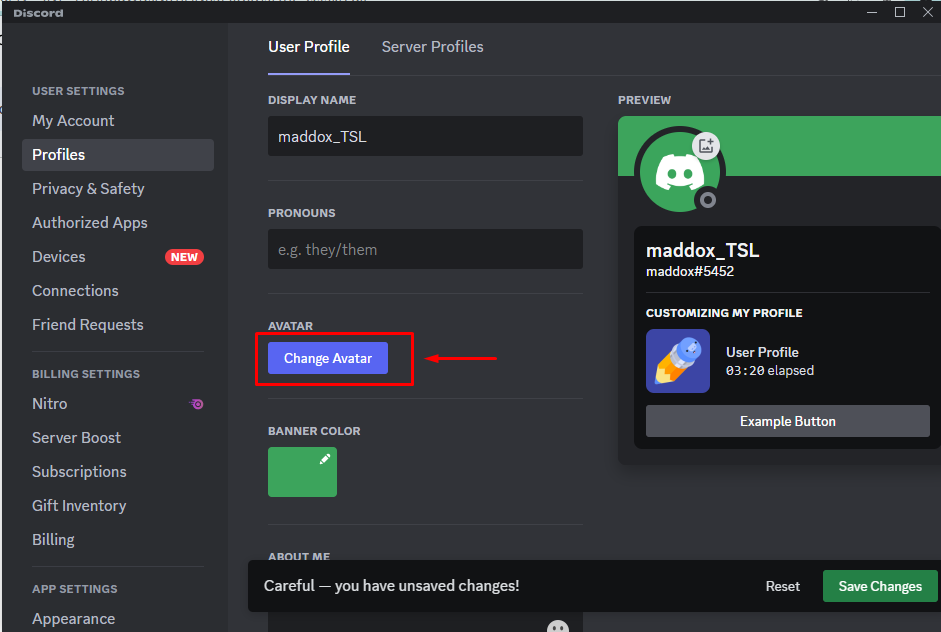Click the Change Avatar button
Viewport: 941px width, 632px height.
(x=328, y=358)
